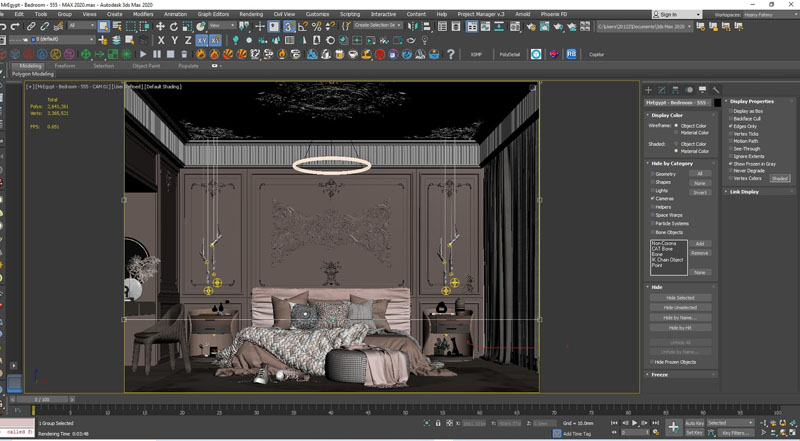Select Material Color radio for Shaded
800x441 pixels.
tap(676, 152)
